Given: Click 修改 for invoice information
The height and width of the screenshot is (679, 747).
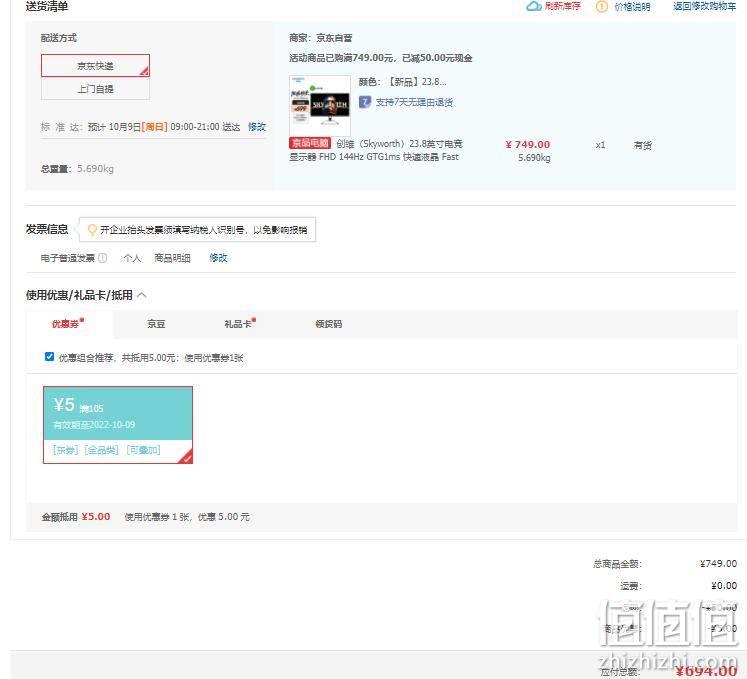Looking at the screenshot, I should [x=218, y=258].
